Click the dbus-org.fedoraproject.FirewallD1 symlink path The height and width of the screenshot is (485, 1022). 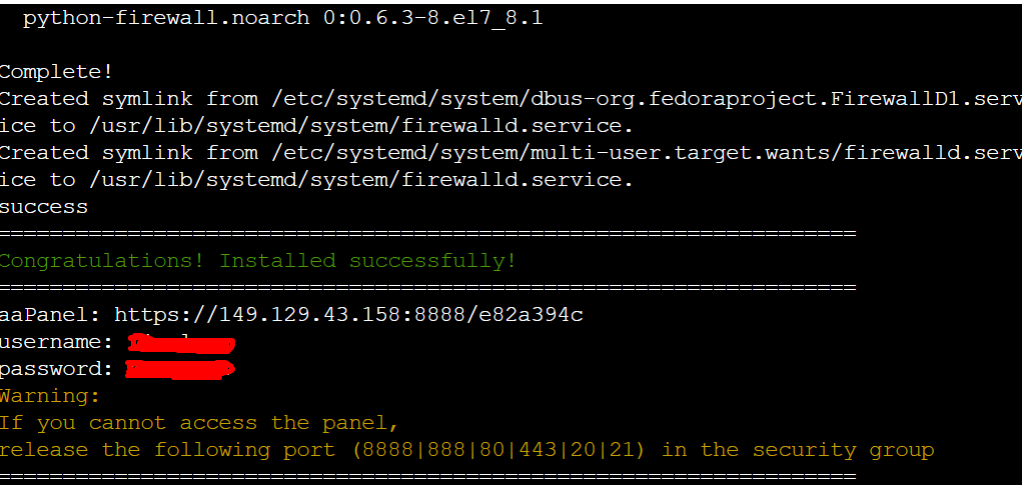tap(640, 99)
